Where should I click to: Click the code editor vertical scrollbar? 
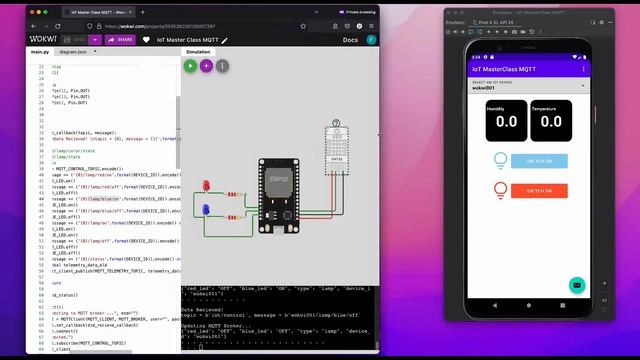click(x=178, y=133)
